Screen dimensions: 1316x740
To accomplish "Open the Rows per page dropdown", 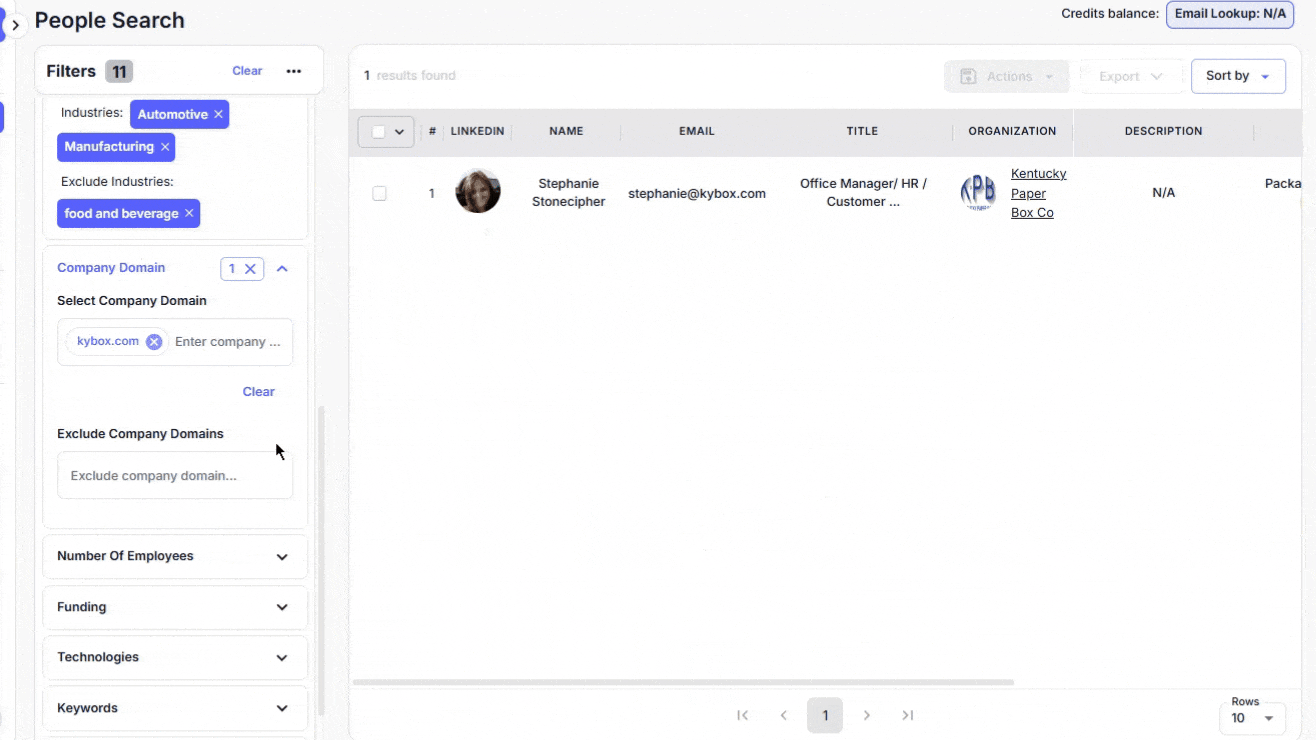I will [1253, 718].
